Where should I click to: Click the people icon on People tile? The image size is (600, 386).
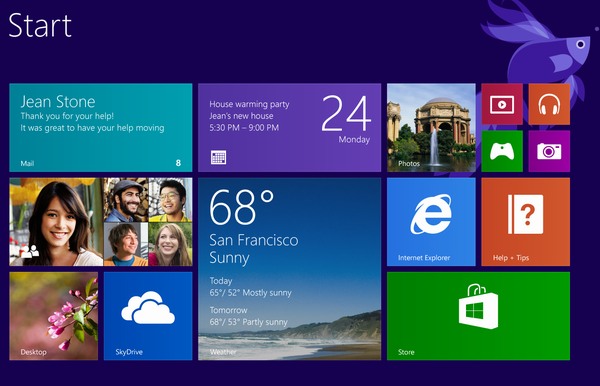tap(30, 251)
